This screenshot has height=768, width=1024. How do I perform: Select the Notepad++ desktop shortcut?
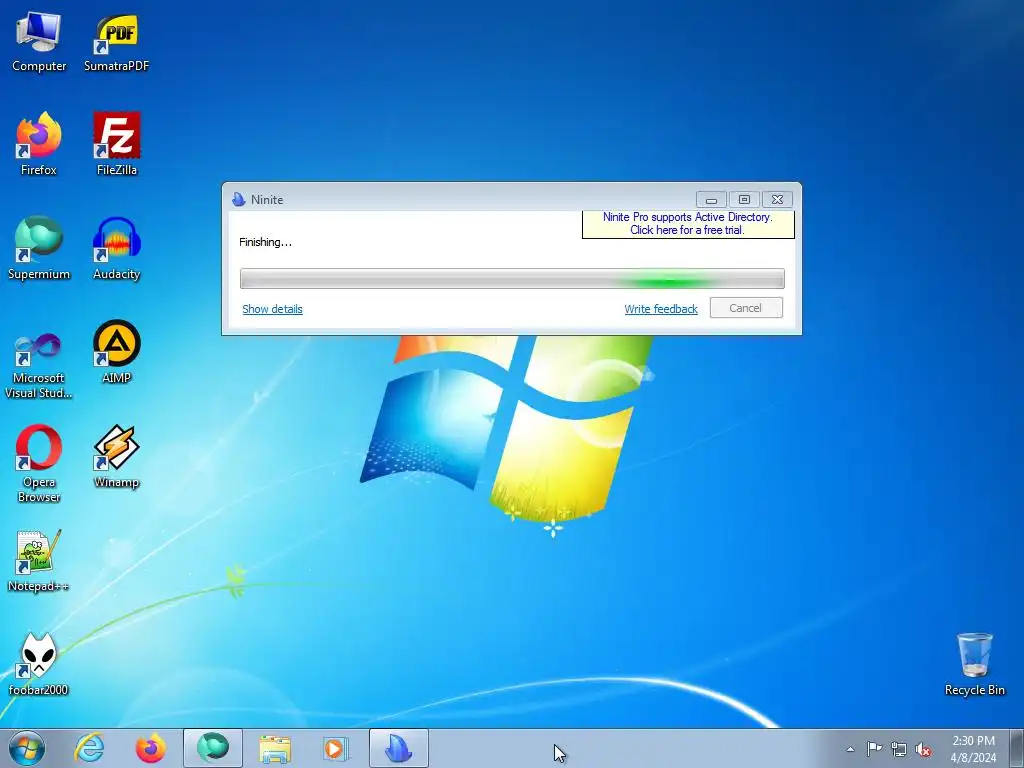(39, 560)
